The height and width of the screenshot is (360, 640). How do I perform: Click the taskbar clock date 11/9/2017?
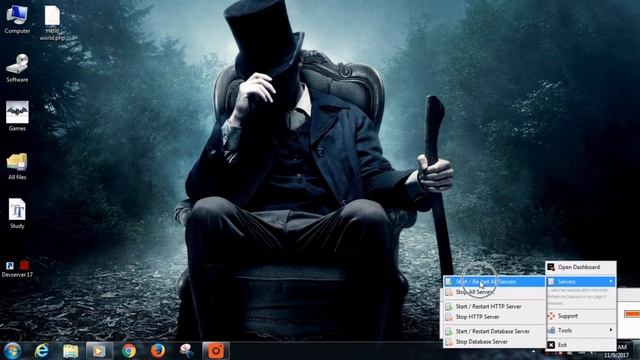(617, 356)
